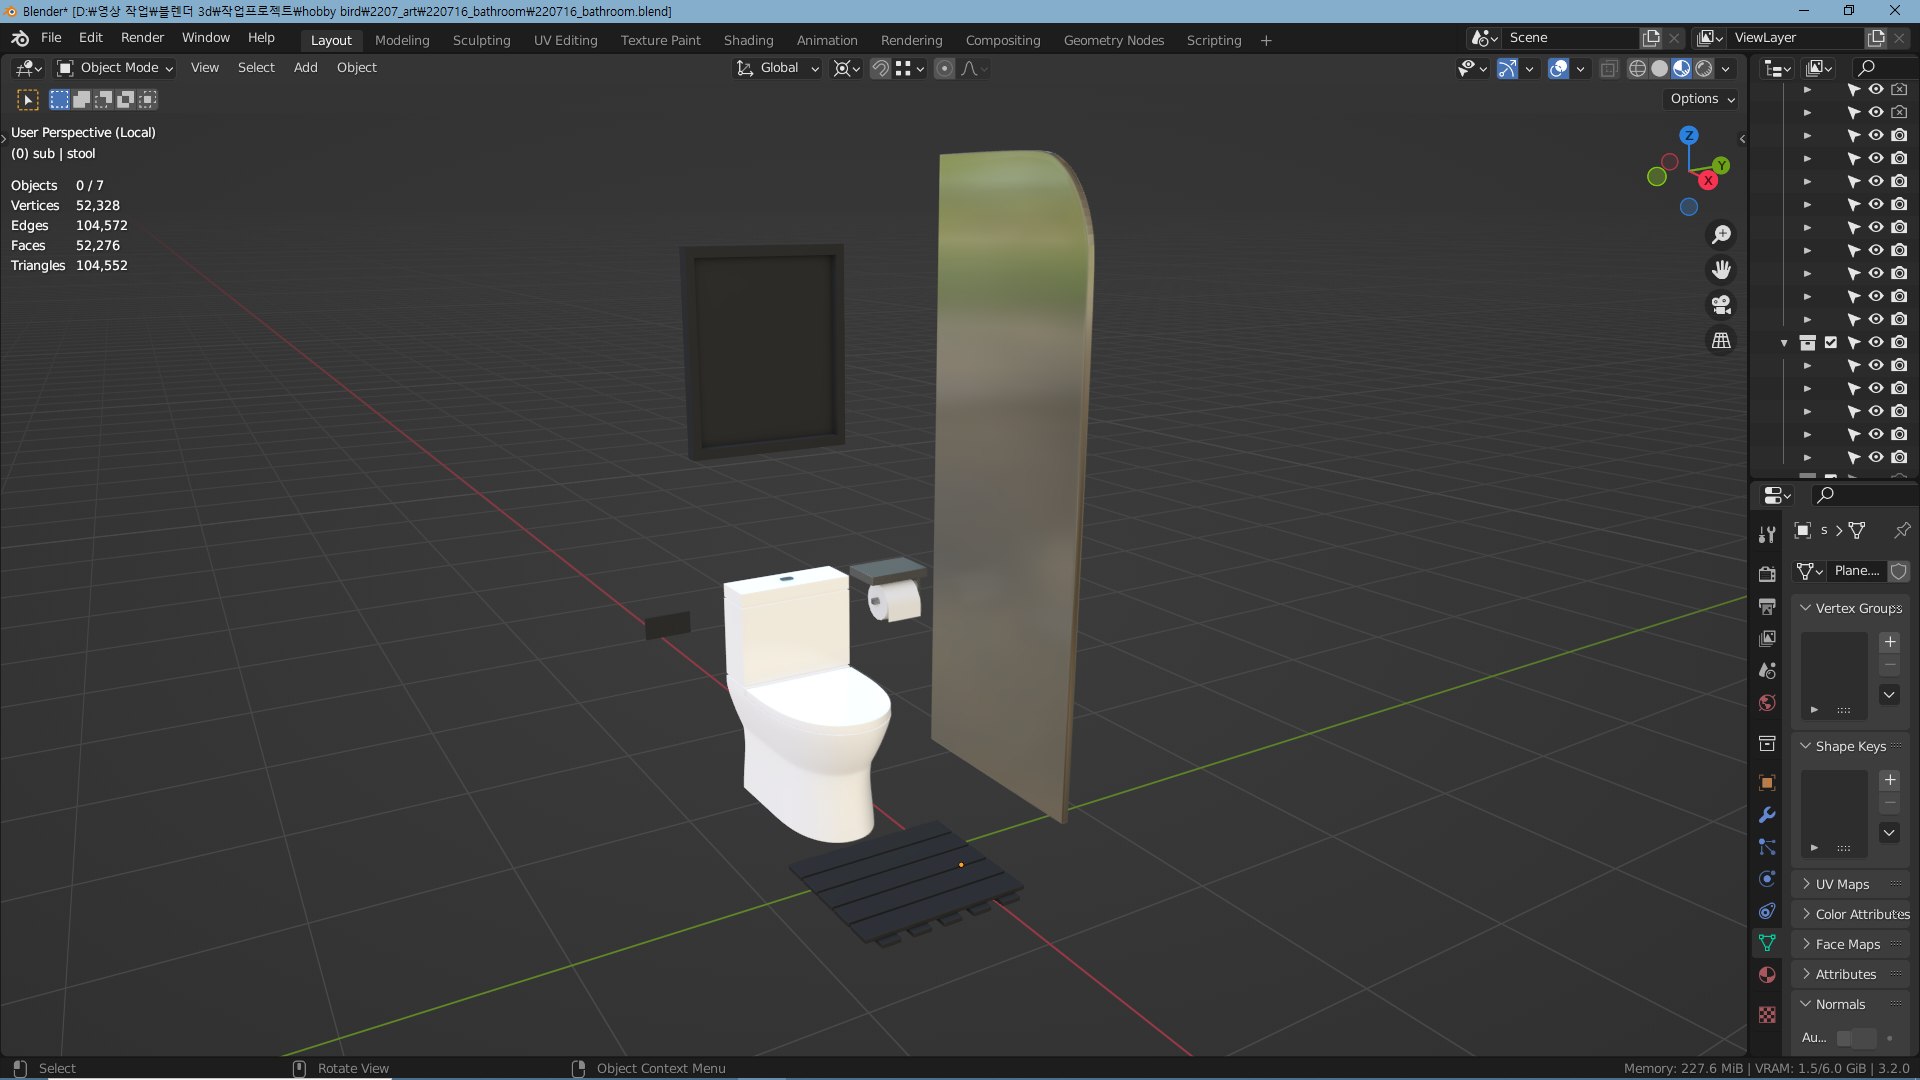Switch to the Shading workspace tab
Screen dimensions: 1920x1080
click(748, 40)
